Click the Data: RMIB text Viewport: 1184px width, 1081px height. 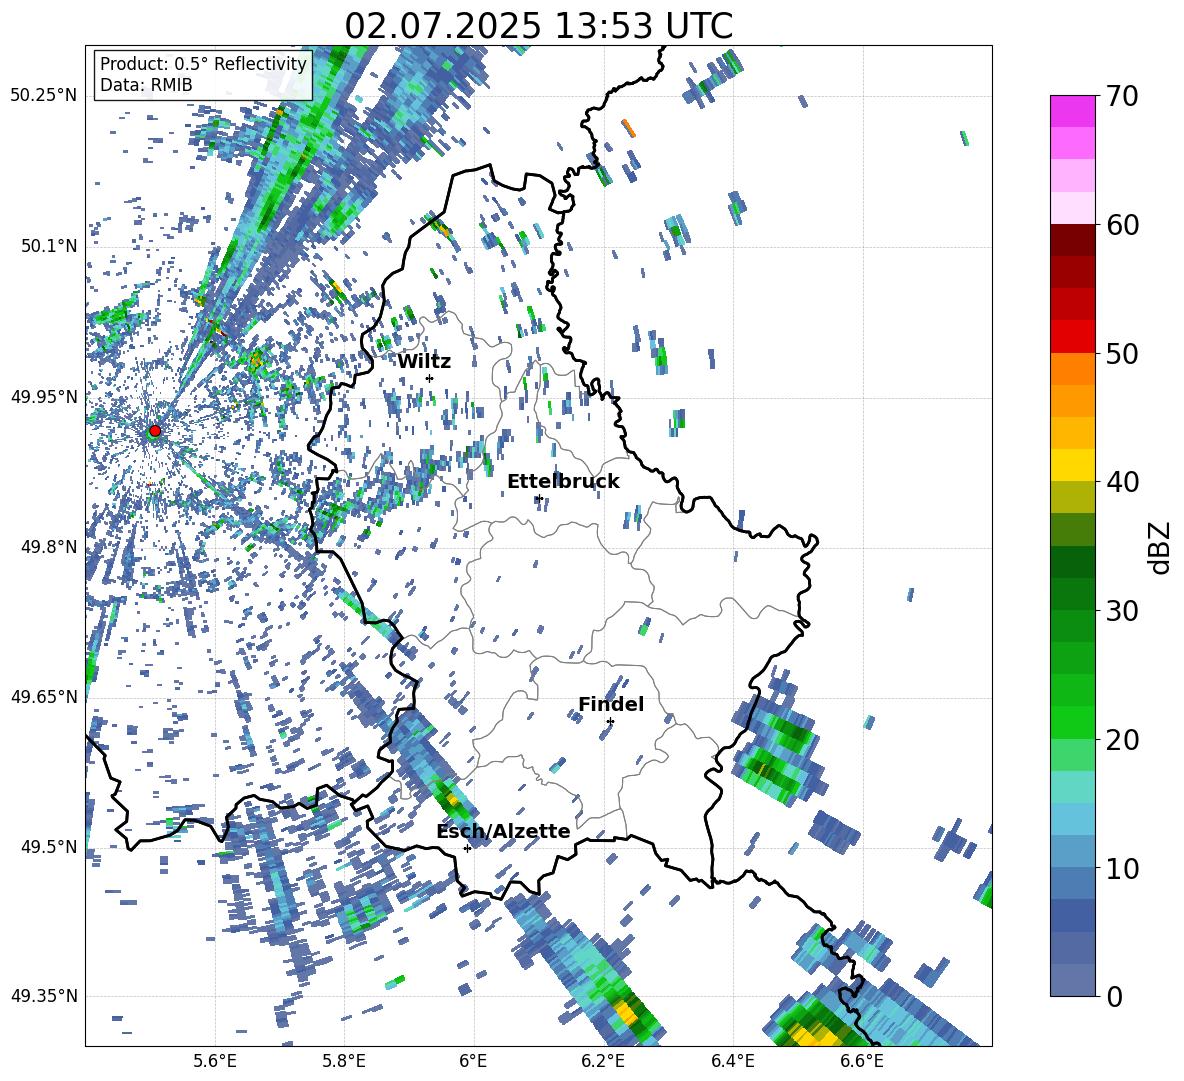pos(146,85)
